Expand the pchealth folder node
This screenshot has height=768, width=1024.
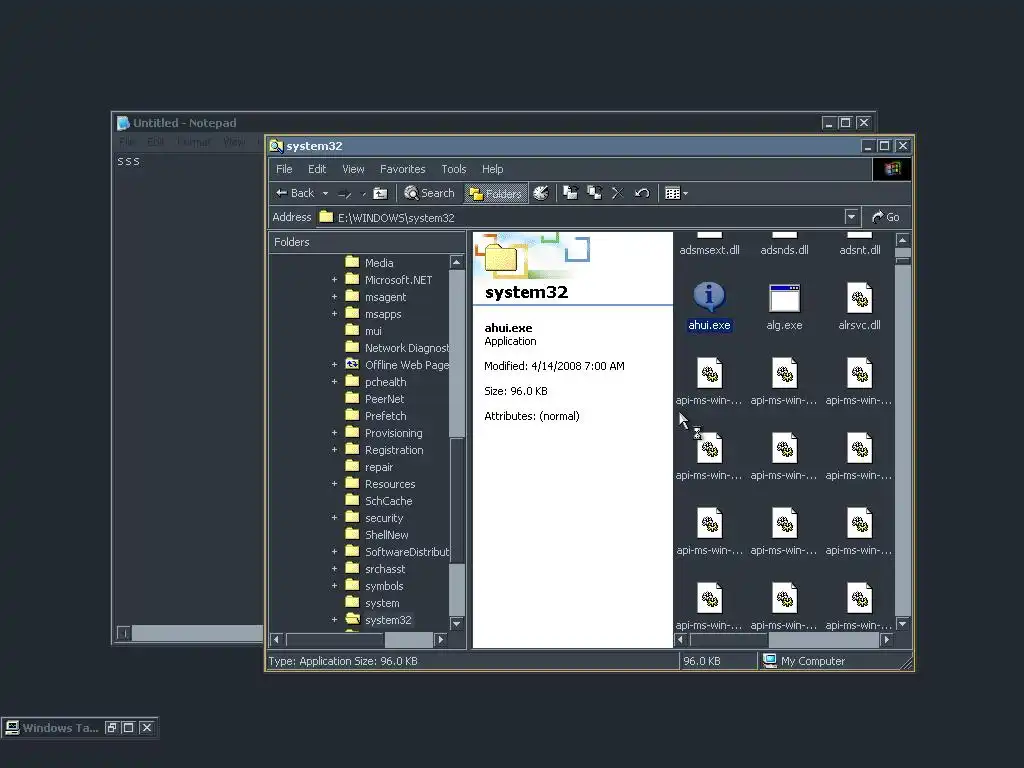[x=334, y=381]
